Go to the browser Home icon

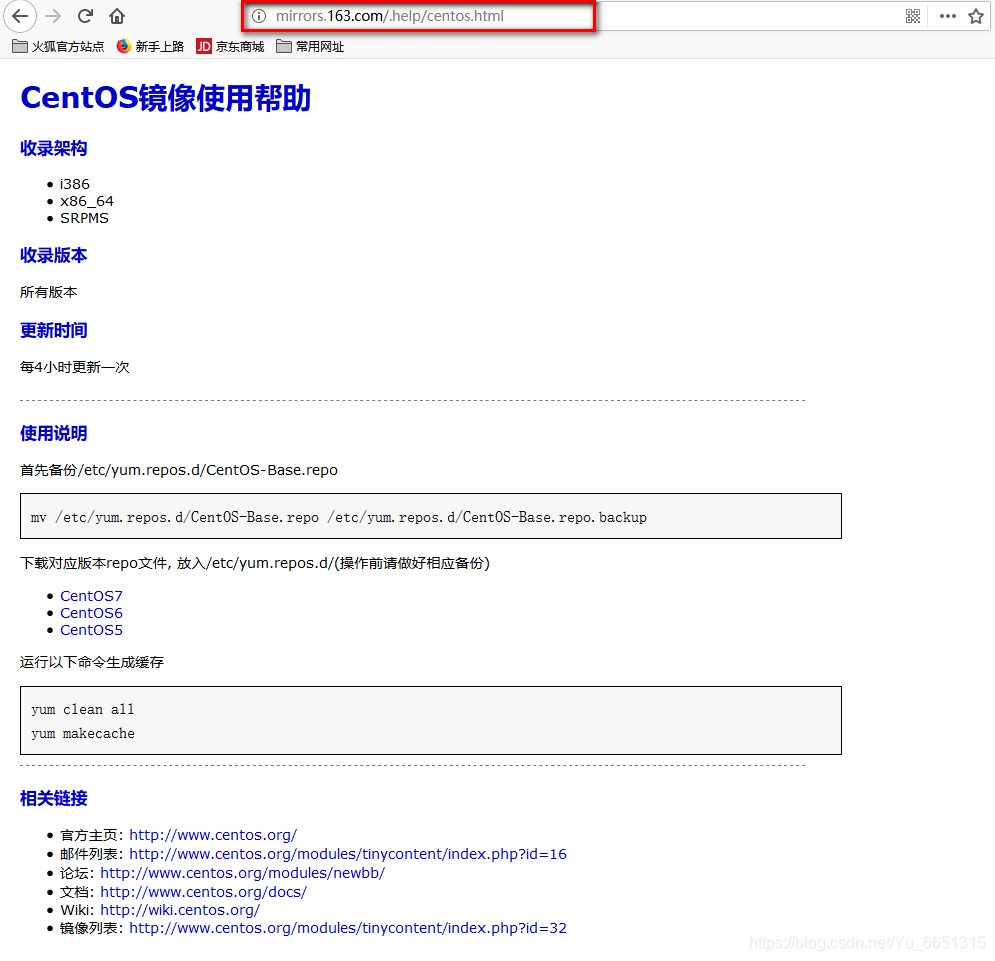pos(117,16)
